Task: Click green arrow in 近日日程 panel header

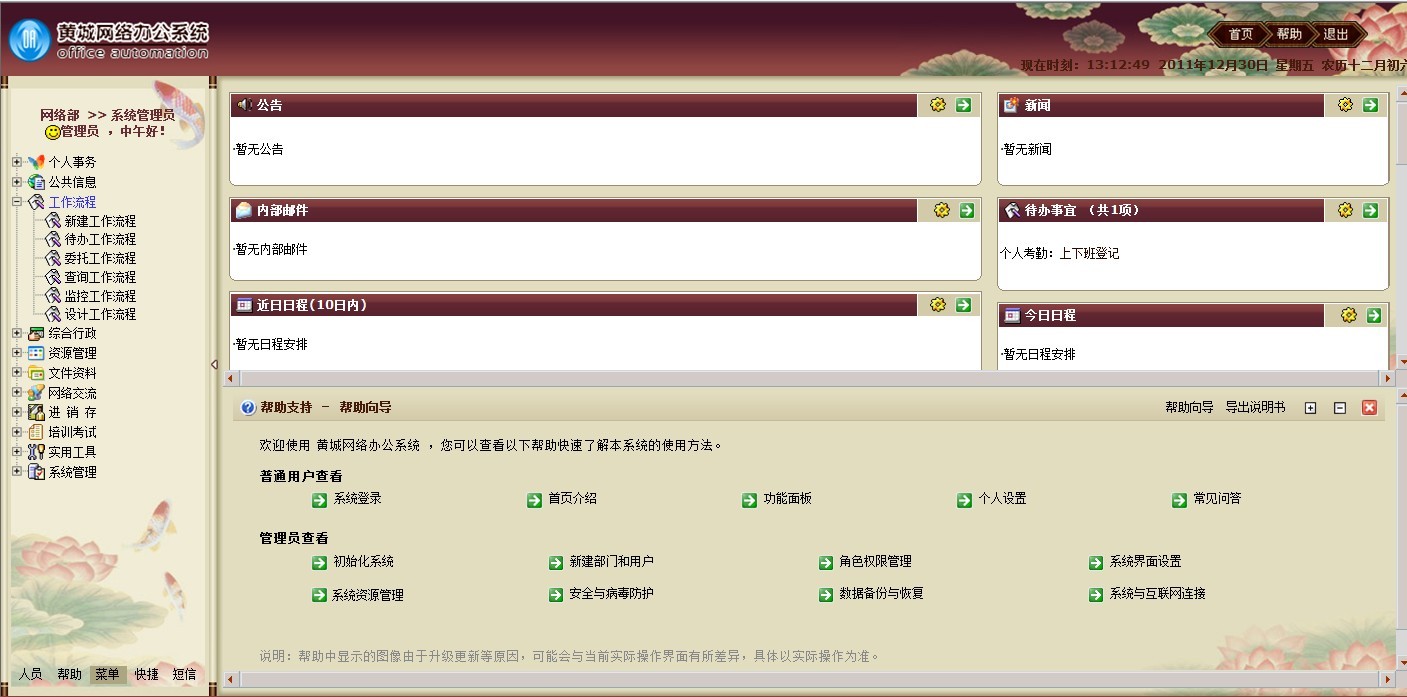Action: [x=963, y=305]
